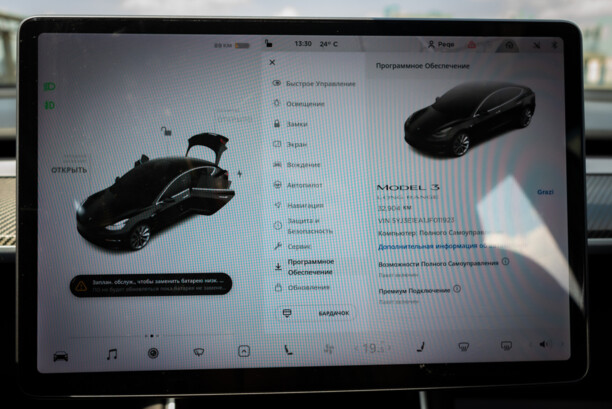Lower the volume with left arrow
612x409 pixels.
pos(530,345)
